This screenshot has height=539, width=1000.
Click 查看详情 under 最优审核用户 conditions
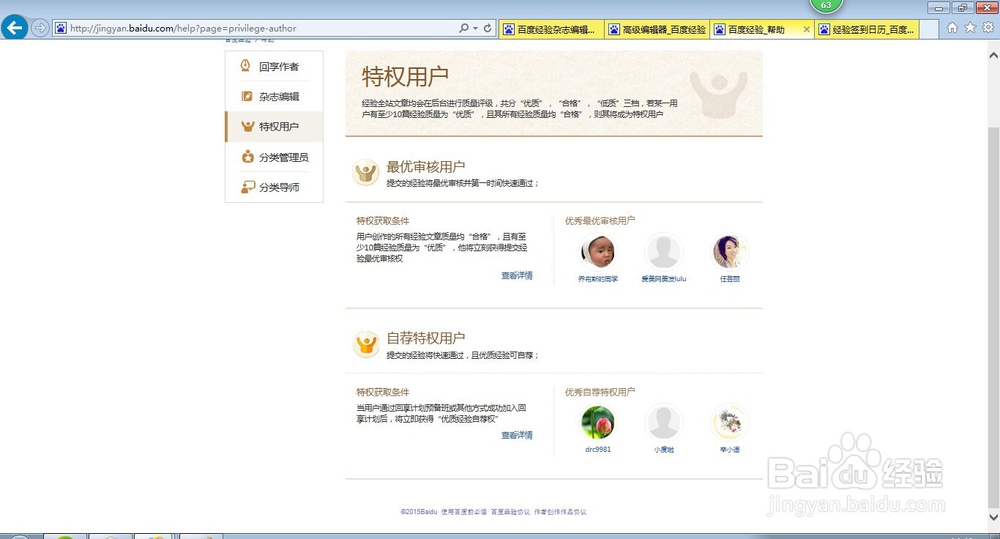[517, 276]
